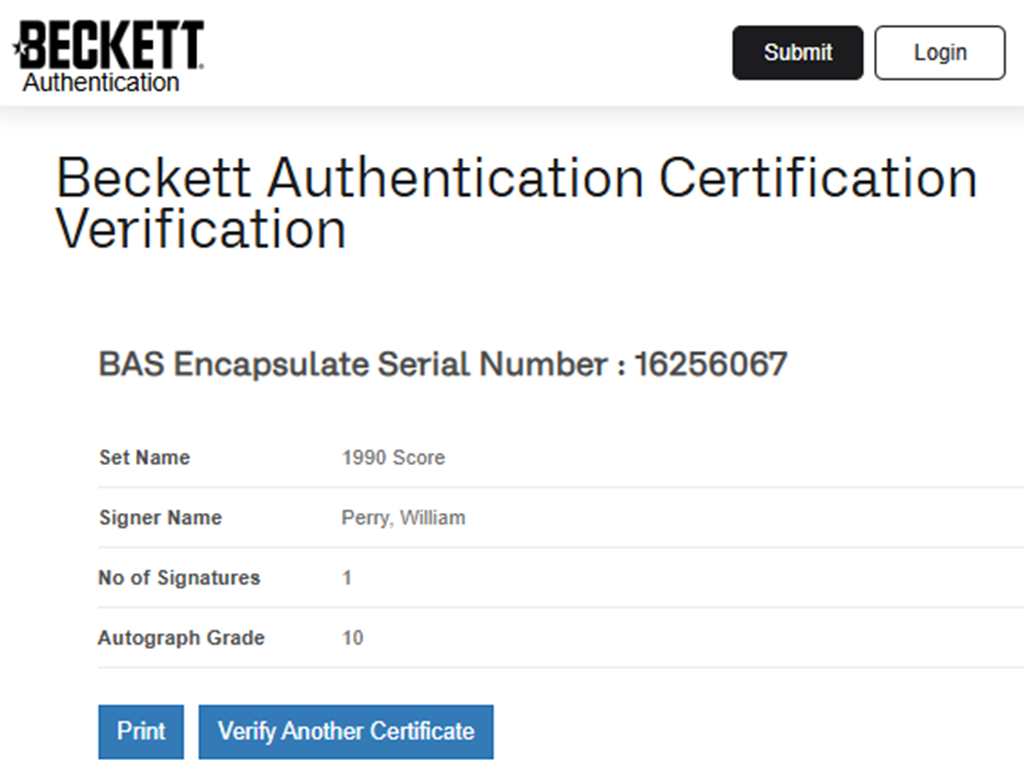Open the Login page
1024x774 pixels.
click(939, 52)
